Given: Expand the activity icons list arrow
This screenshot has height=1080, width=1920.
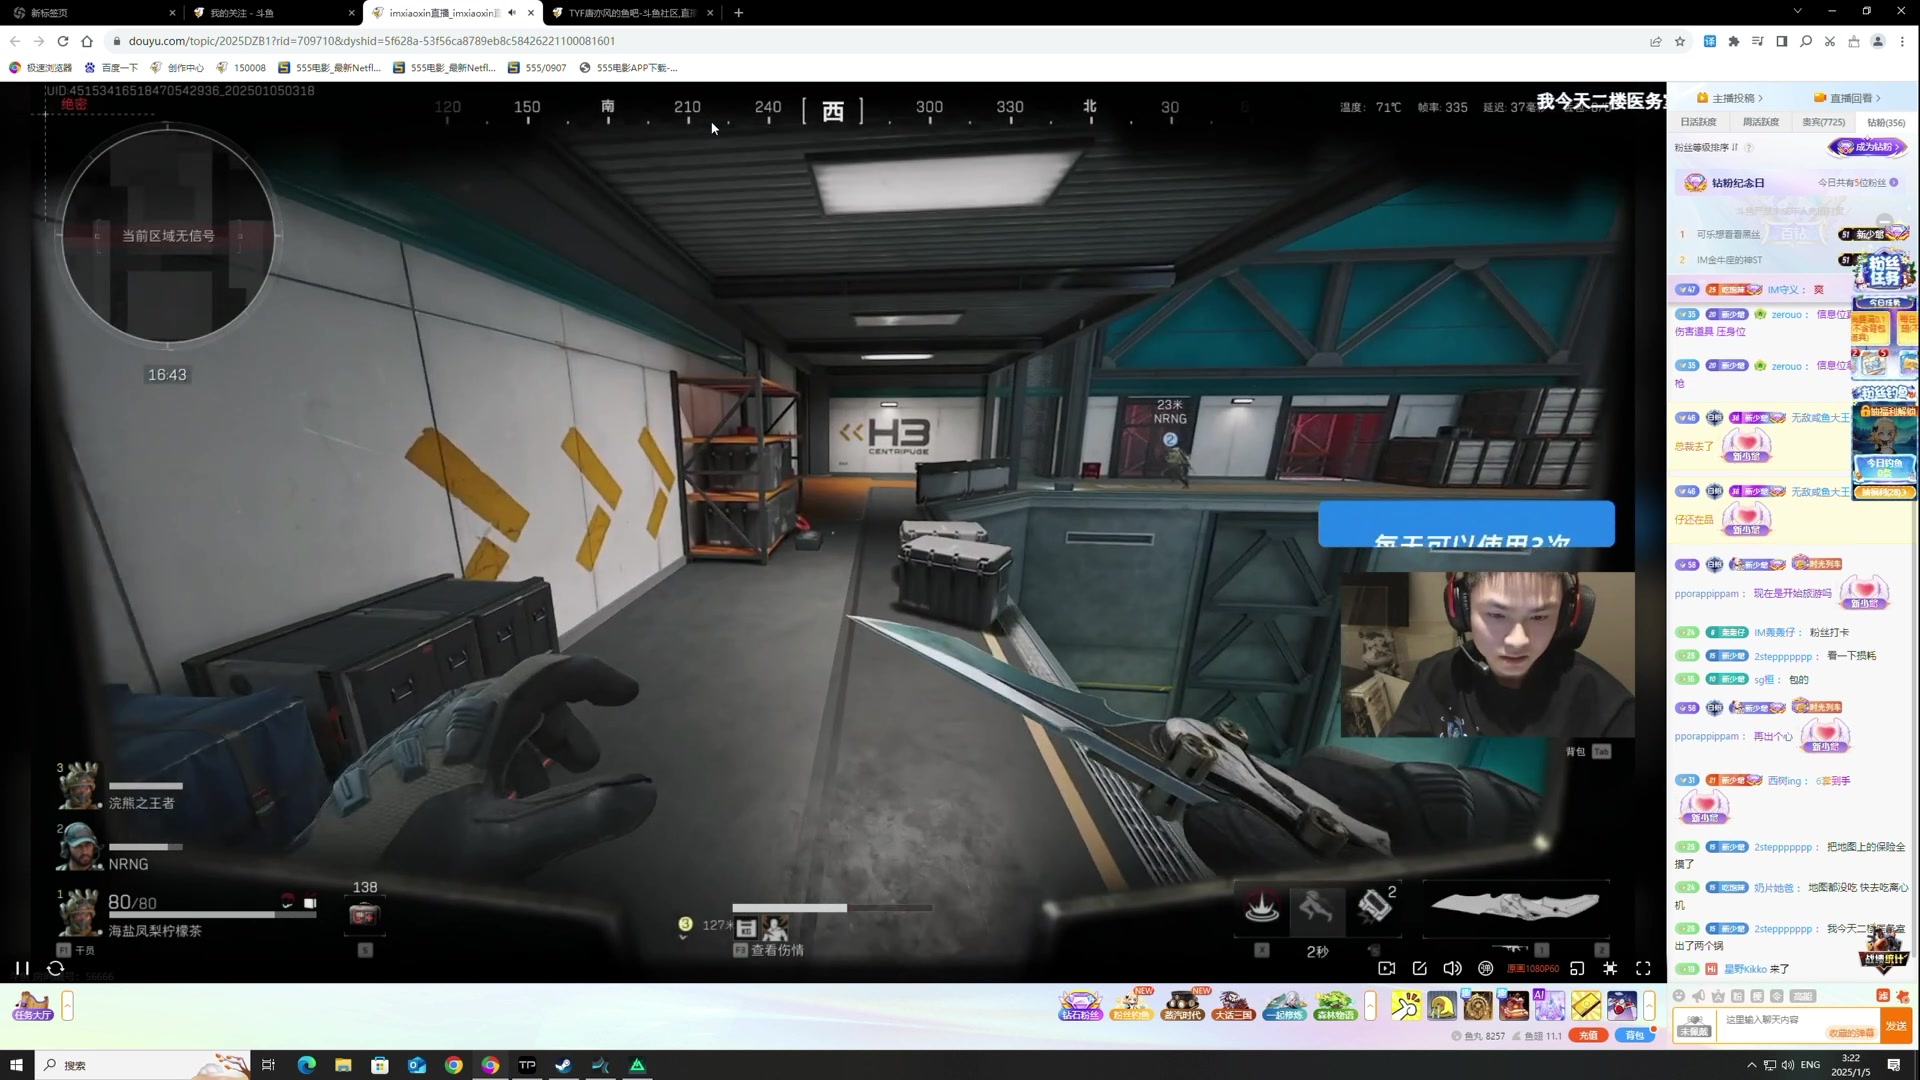Looking at the screenshot, I should point(1370,1005).
